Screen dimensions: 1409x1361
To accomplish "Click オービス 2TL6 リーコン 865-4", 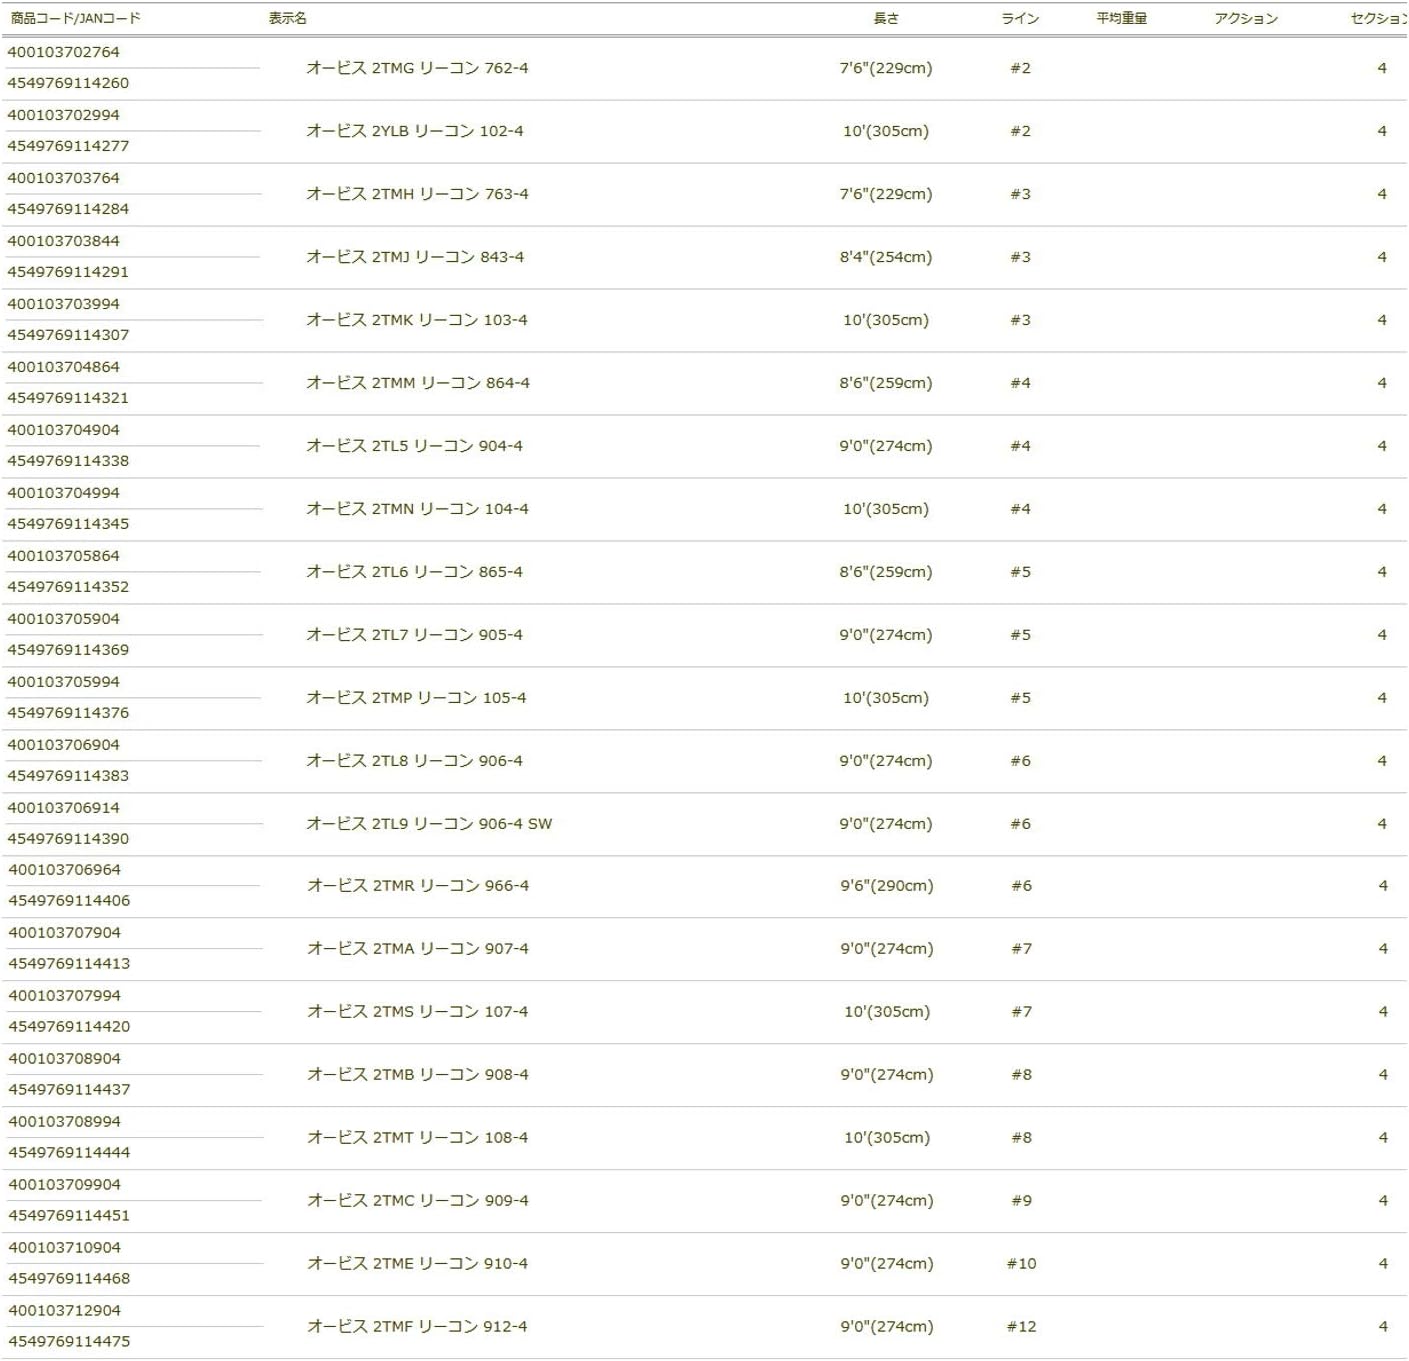I will (415, 572).
